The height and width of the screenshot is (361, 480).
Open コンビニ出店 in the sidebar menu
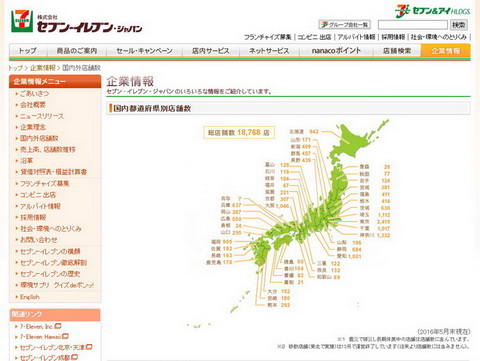(38, 195)
